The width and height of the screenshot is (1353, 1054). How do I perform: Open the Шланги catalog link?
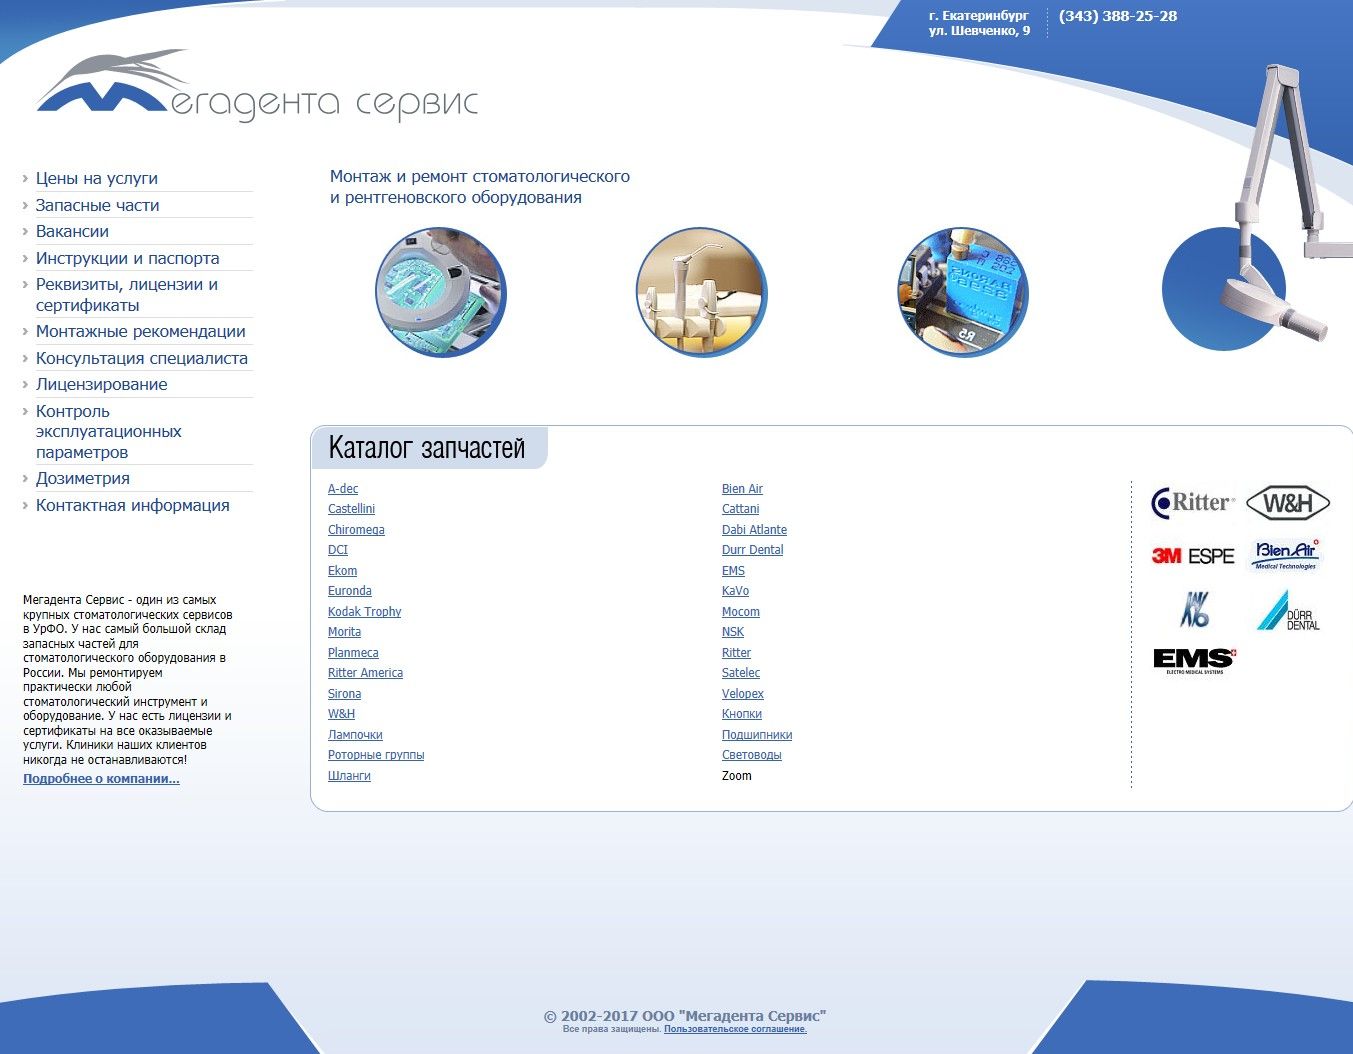(x=349, y=776)
